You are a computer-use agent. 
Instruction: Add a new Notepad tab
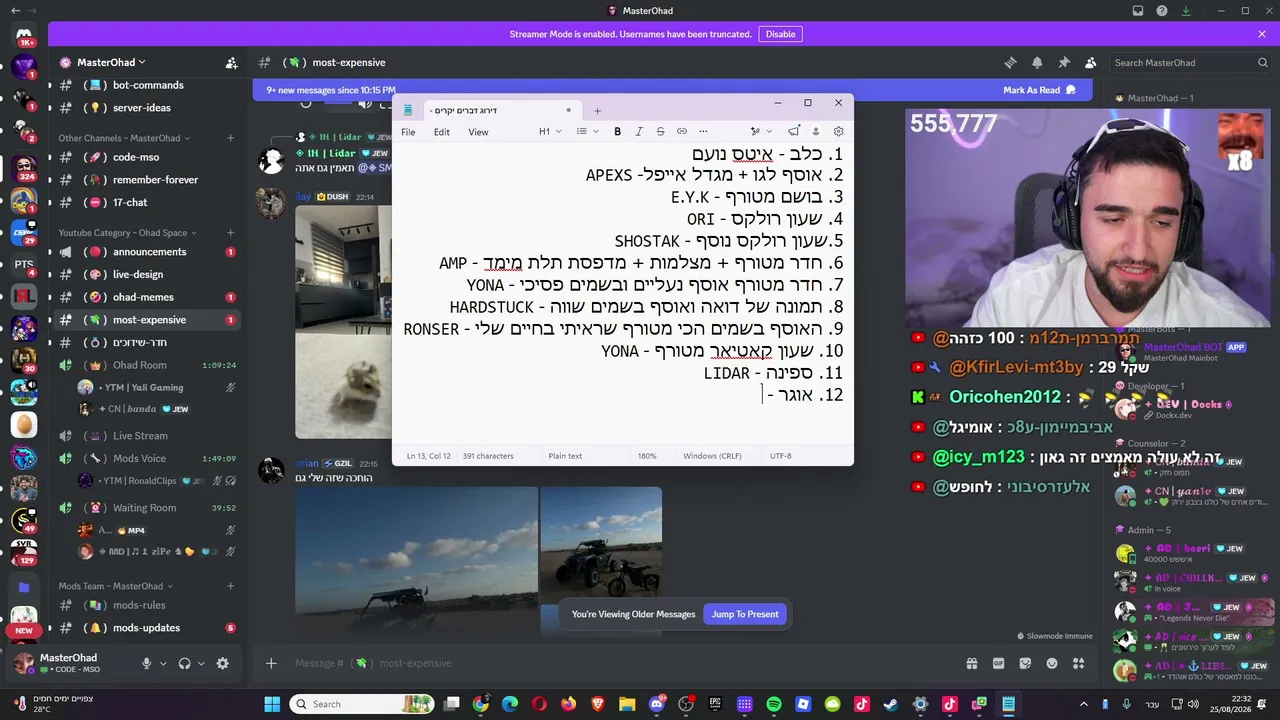pos(597,111)
